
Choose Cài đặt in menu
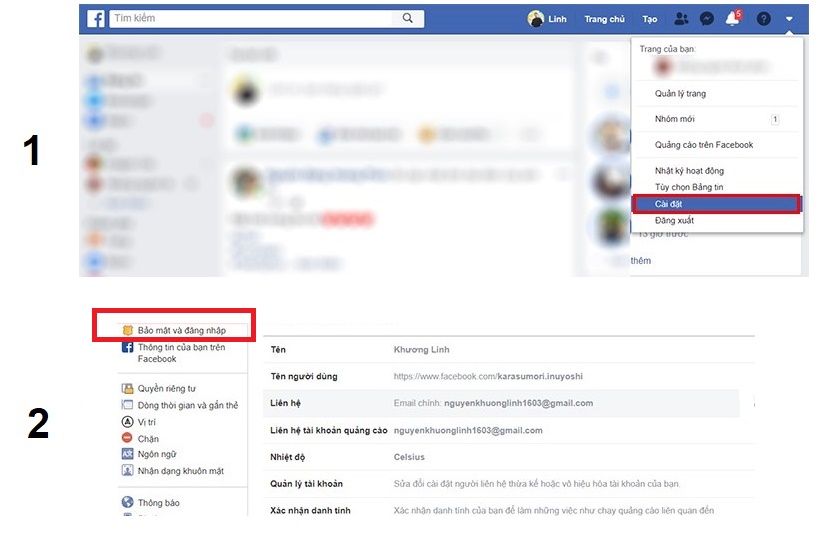coord(717,204)
